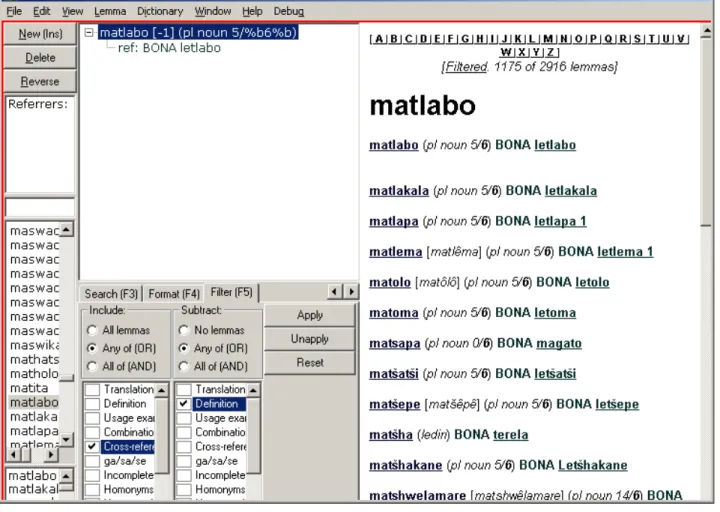Open the terela cross-reference link
Image resolution: width=720 pixels, height=512 pixels.
(511, 435)
